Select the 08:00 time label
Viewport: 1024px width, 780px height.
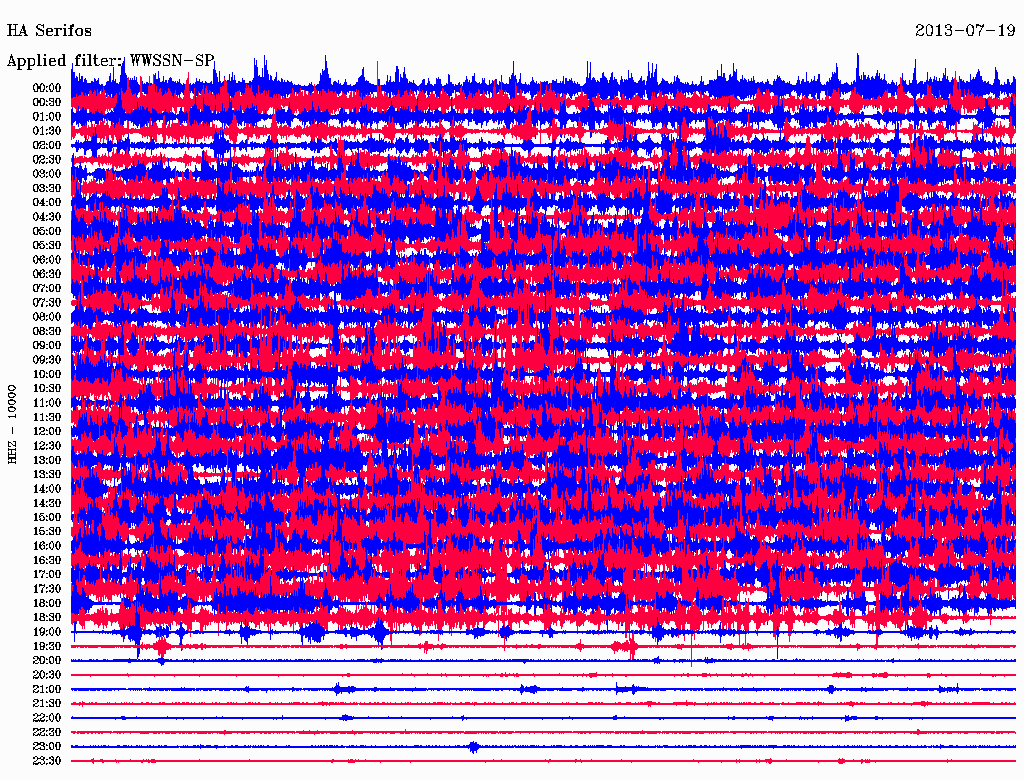(x=47, y=317)
